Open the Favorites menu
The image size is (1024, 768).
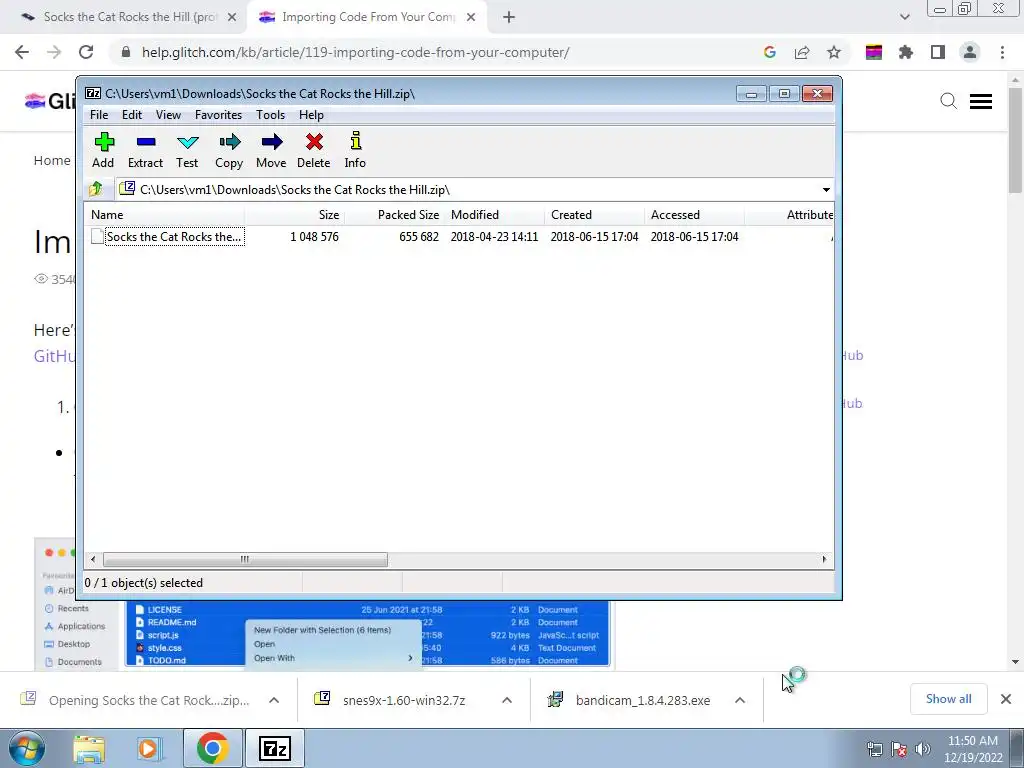tap(218, 115)
